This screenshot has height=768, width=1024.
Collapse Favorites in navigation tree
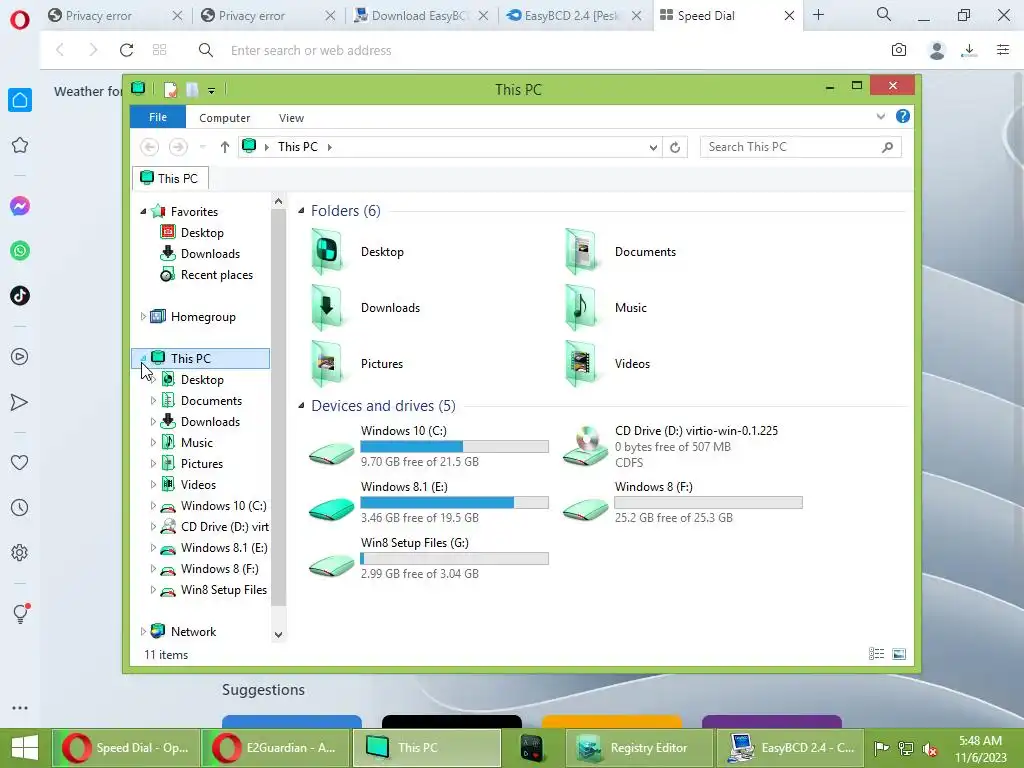tap(143, 211)
